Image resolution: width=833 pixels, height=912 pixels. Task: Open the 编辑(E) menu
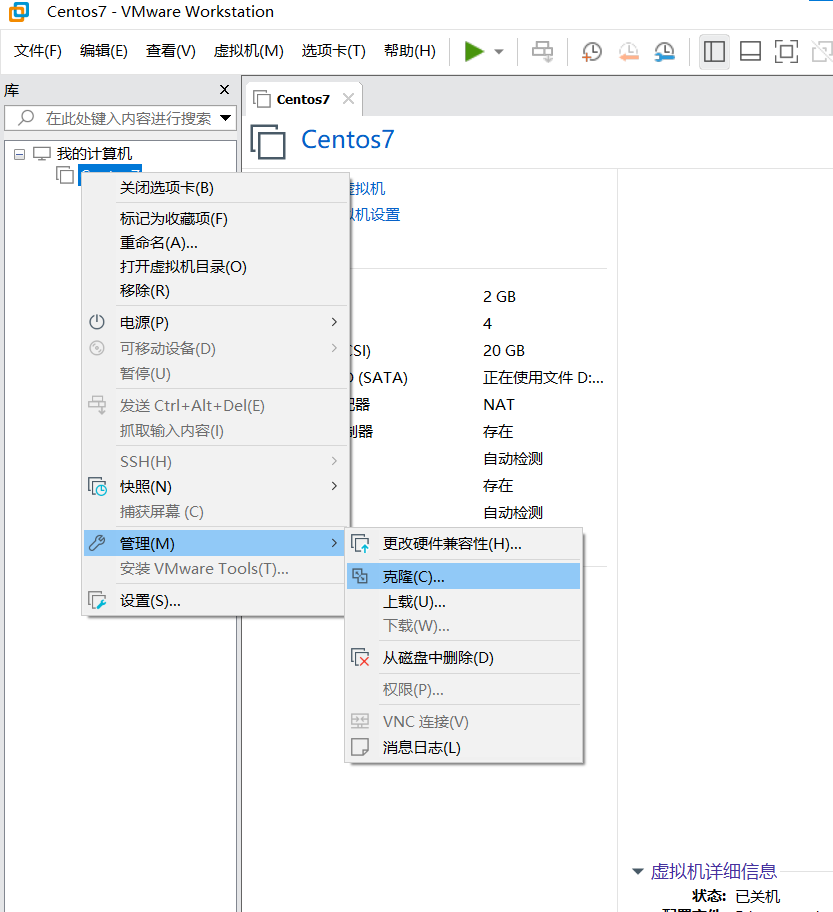coord(104,51)
